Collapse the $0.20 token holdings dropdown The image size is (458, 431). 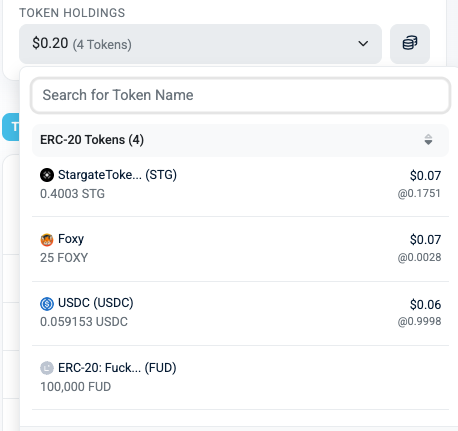pos(200,44)
